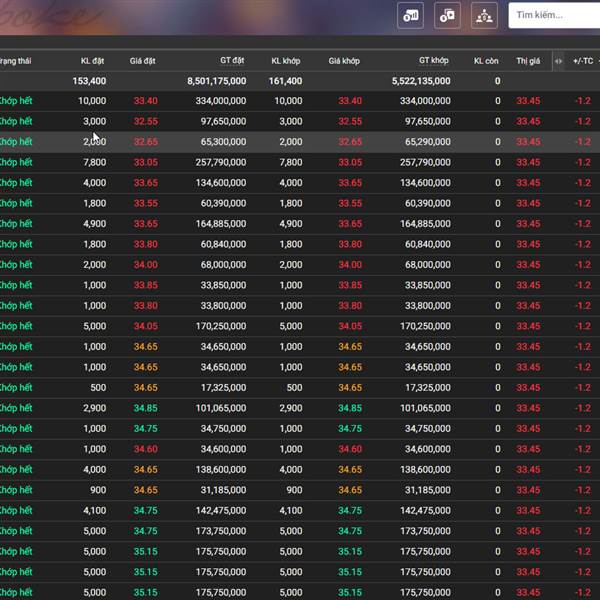Open the coin and document icon
The height and width of the screenshot is (600, 600).
(447, 15)
